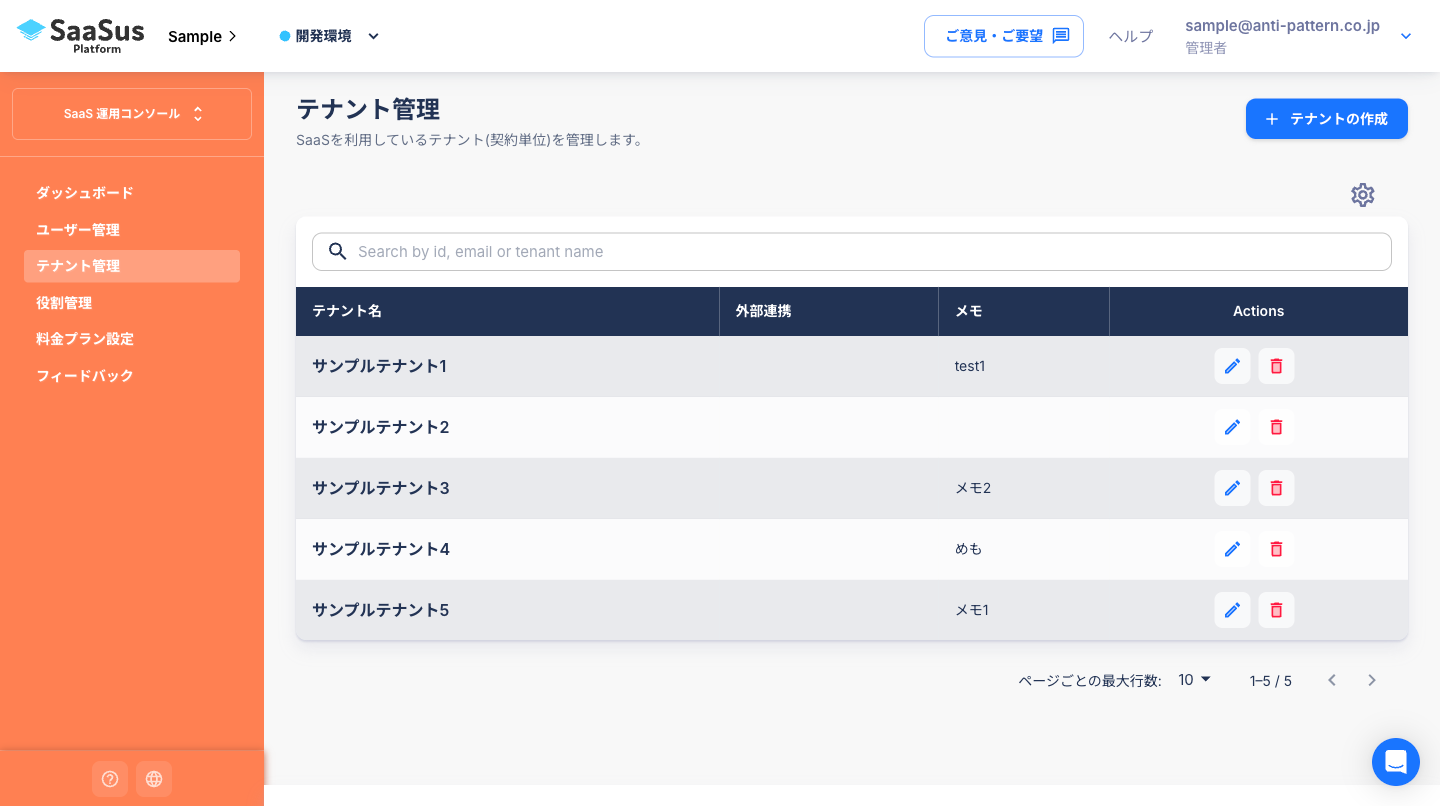Click the help question mark icon in sidebar
1440x806 pixels.
click(x=110, y=779)
